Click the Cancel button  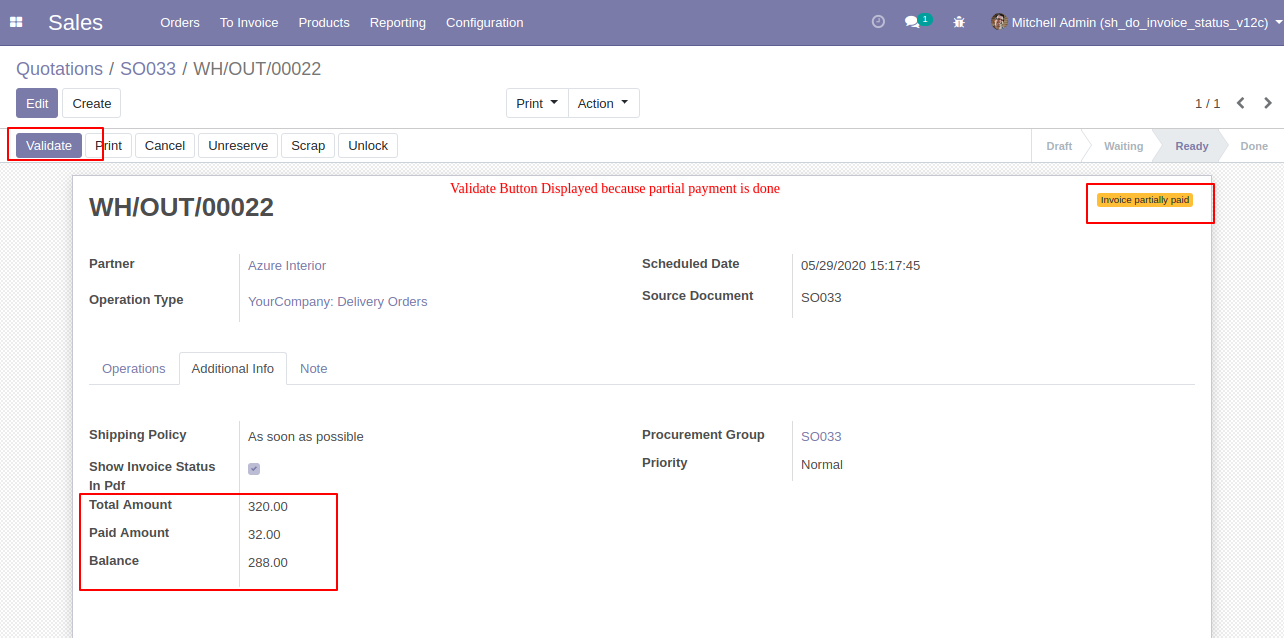(x=165, y=145)
